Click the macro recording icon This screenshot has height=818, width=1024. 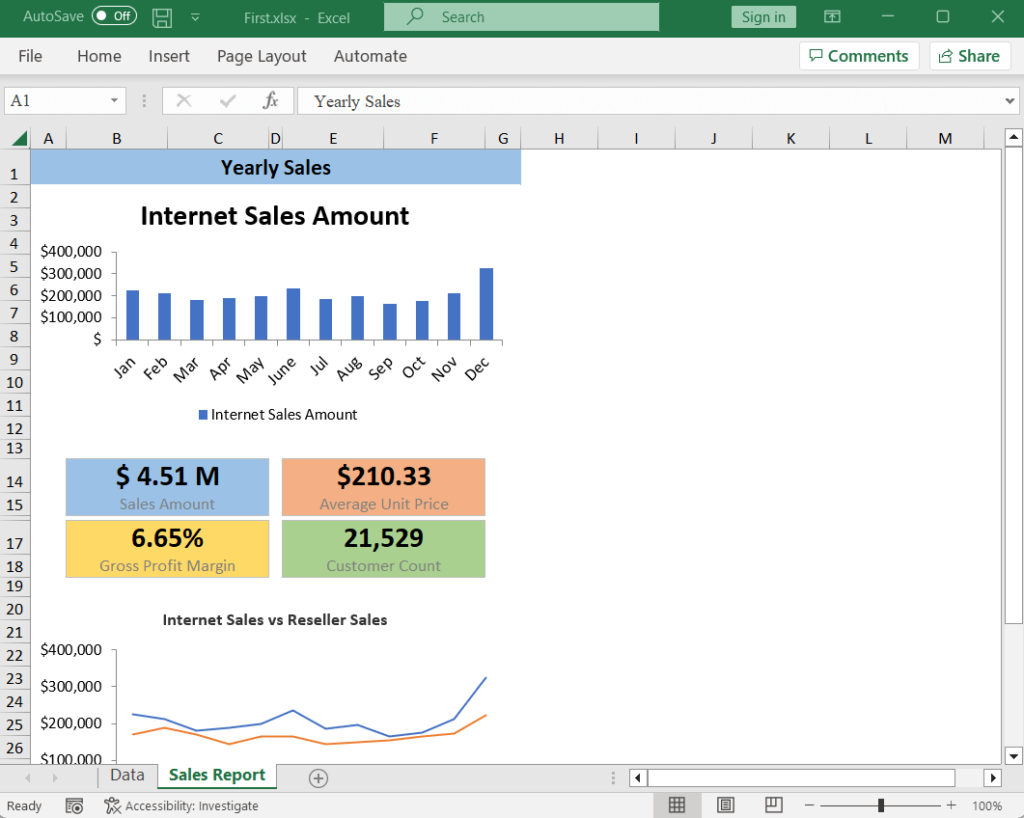click(x=74, y=806)
